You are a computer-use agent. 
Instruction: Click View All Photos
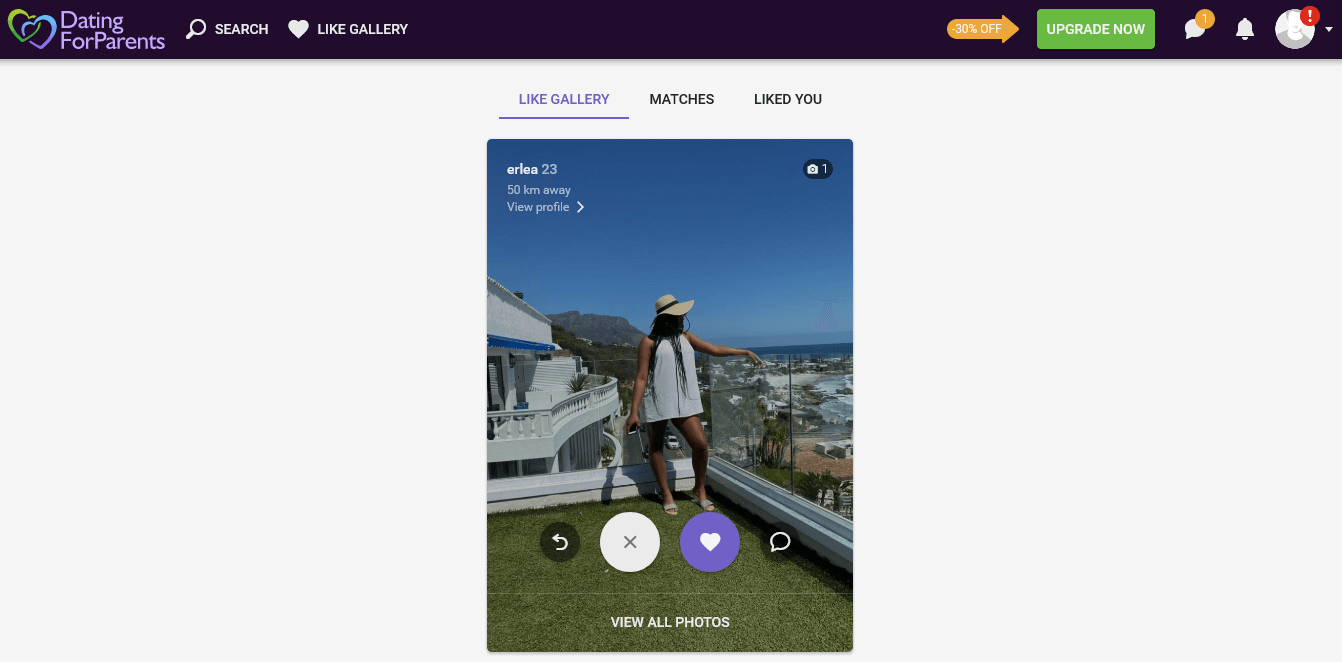[670, 622]
